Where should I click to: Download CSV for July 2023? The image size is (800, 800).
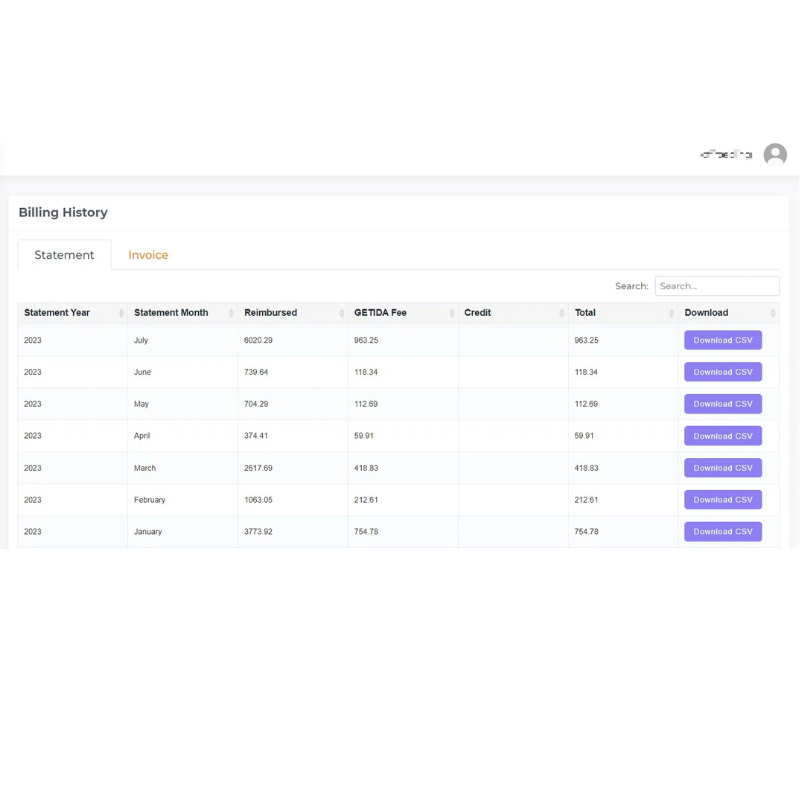722,340
